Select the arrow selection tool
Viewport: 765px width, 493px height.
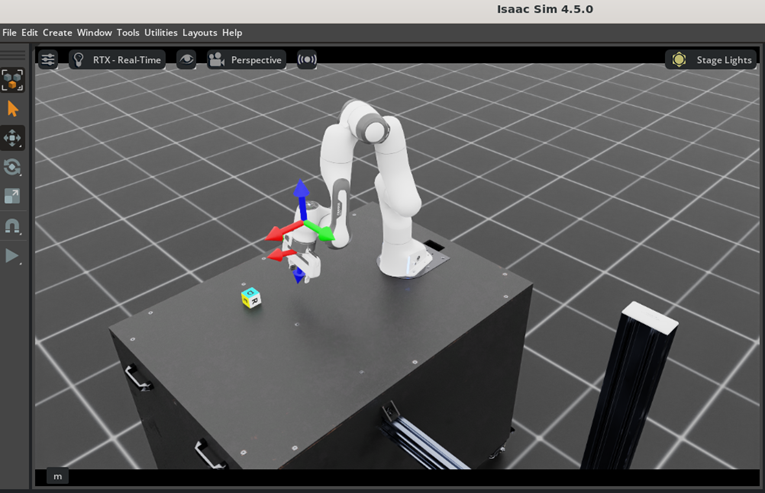(13, 108)
